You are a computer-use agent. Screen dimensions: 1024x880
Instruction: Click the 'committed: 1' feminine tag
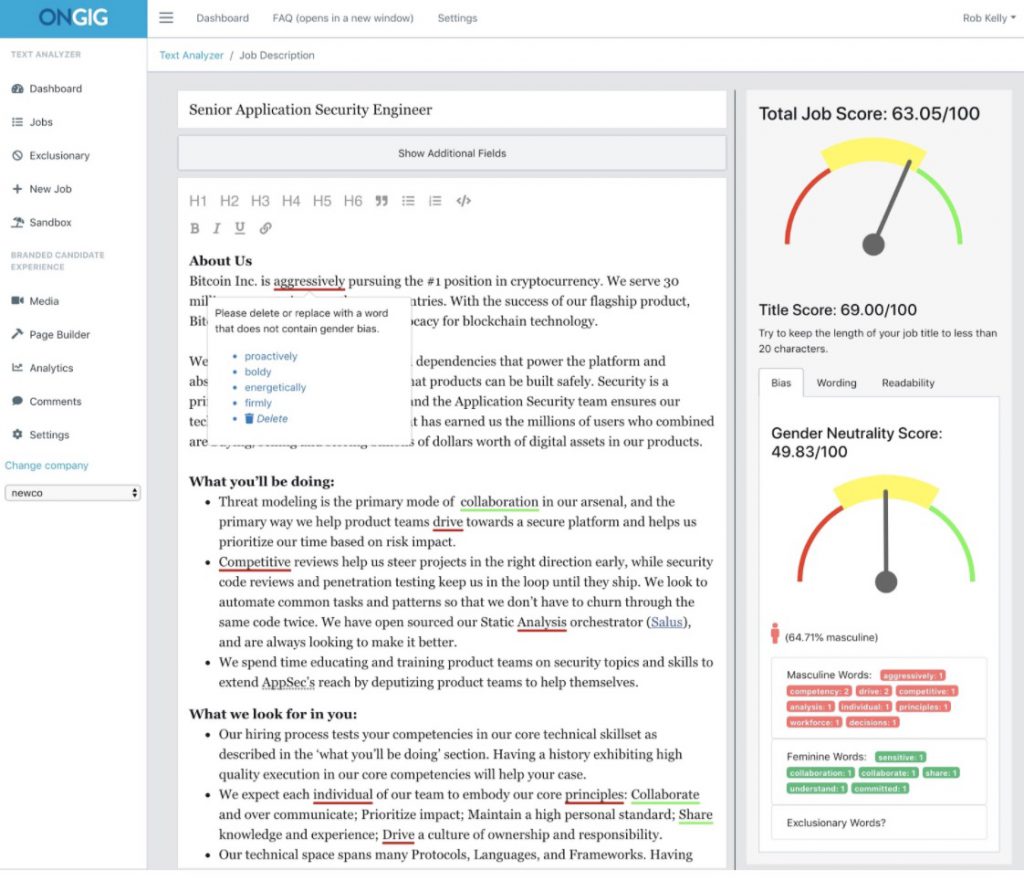point(880,789)
